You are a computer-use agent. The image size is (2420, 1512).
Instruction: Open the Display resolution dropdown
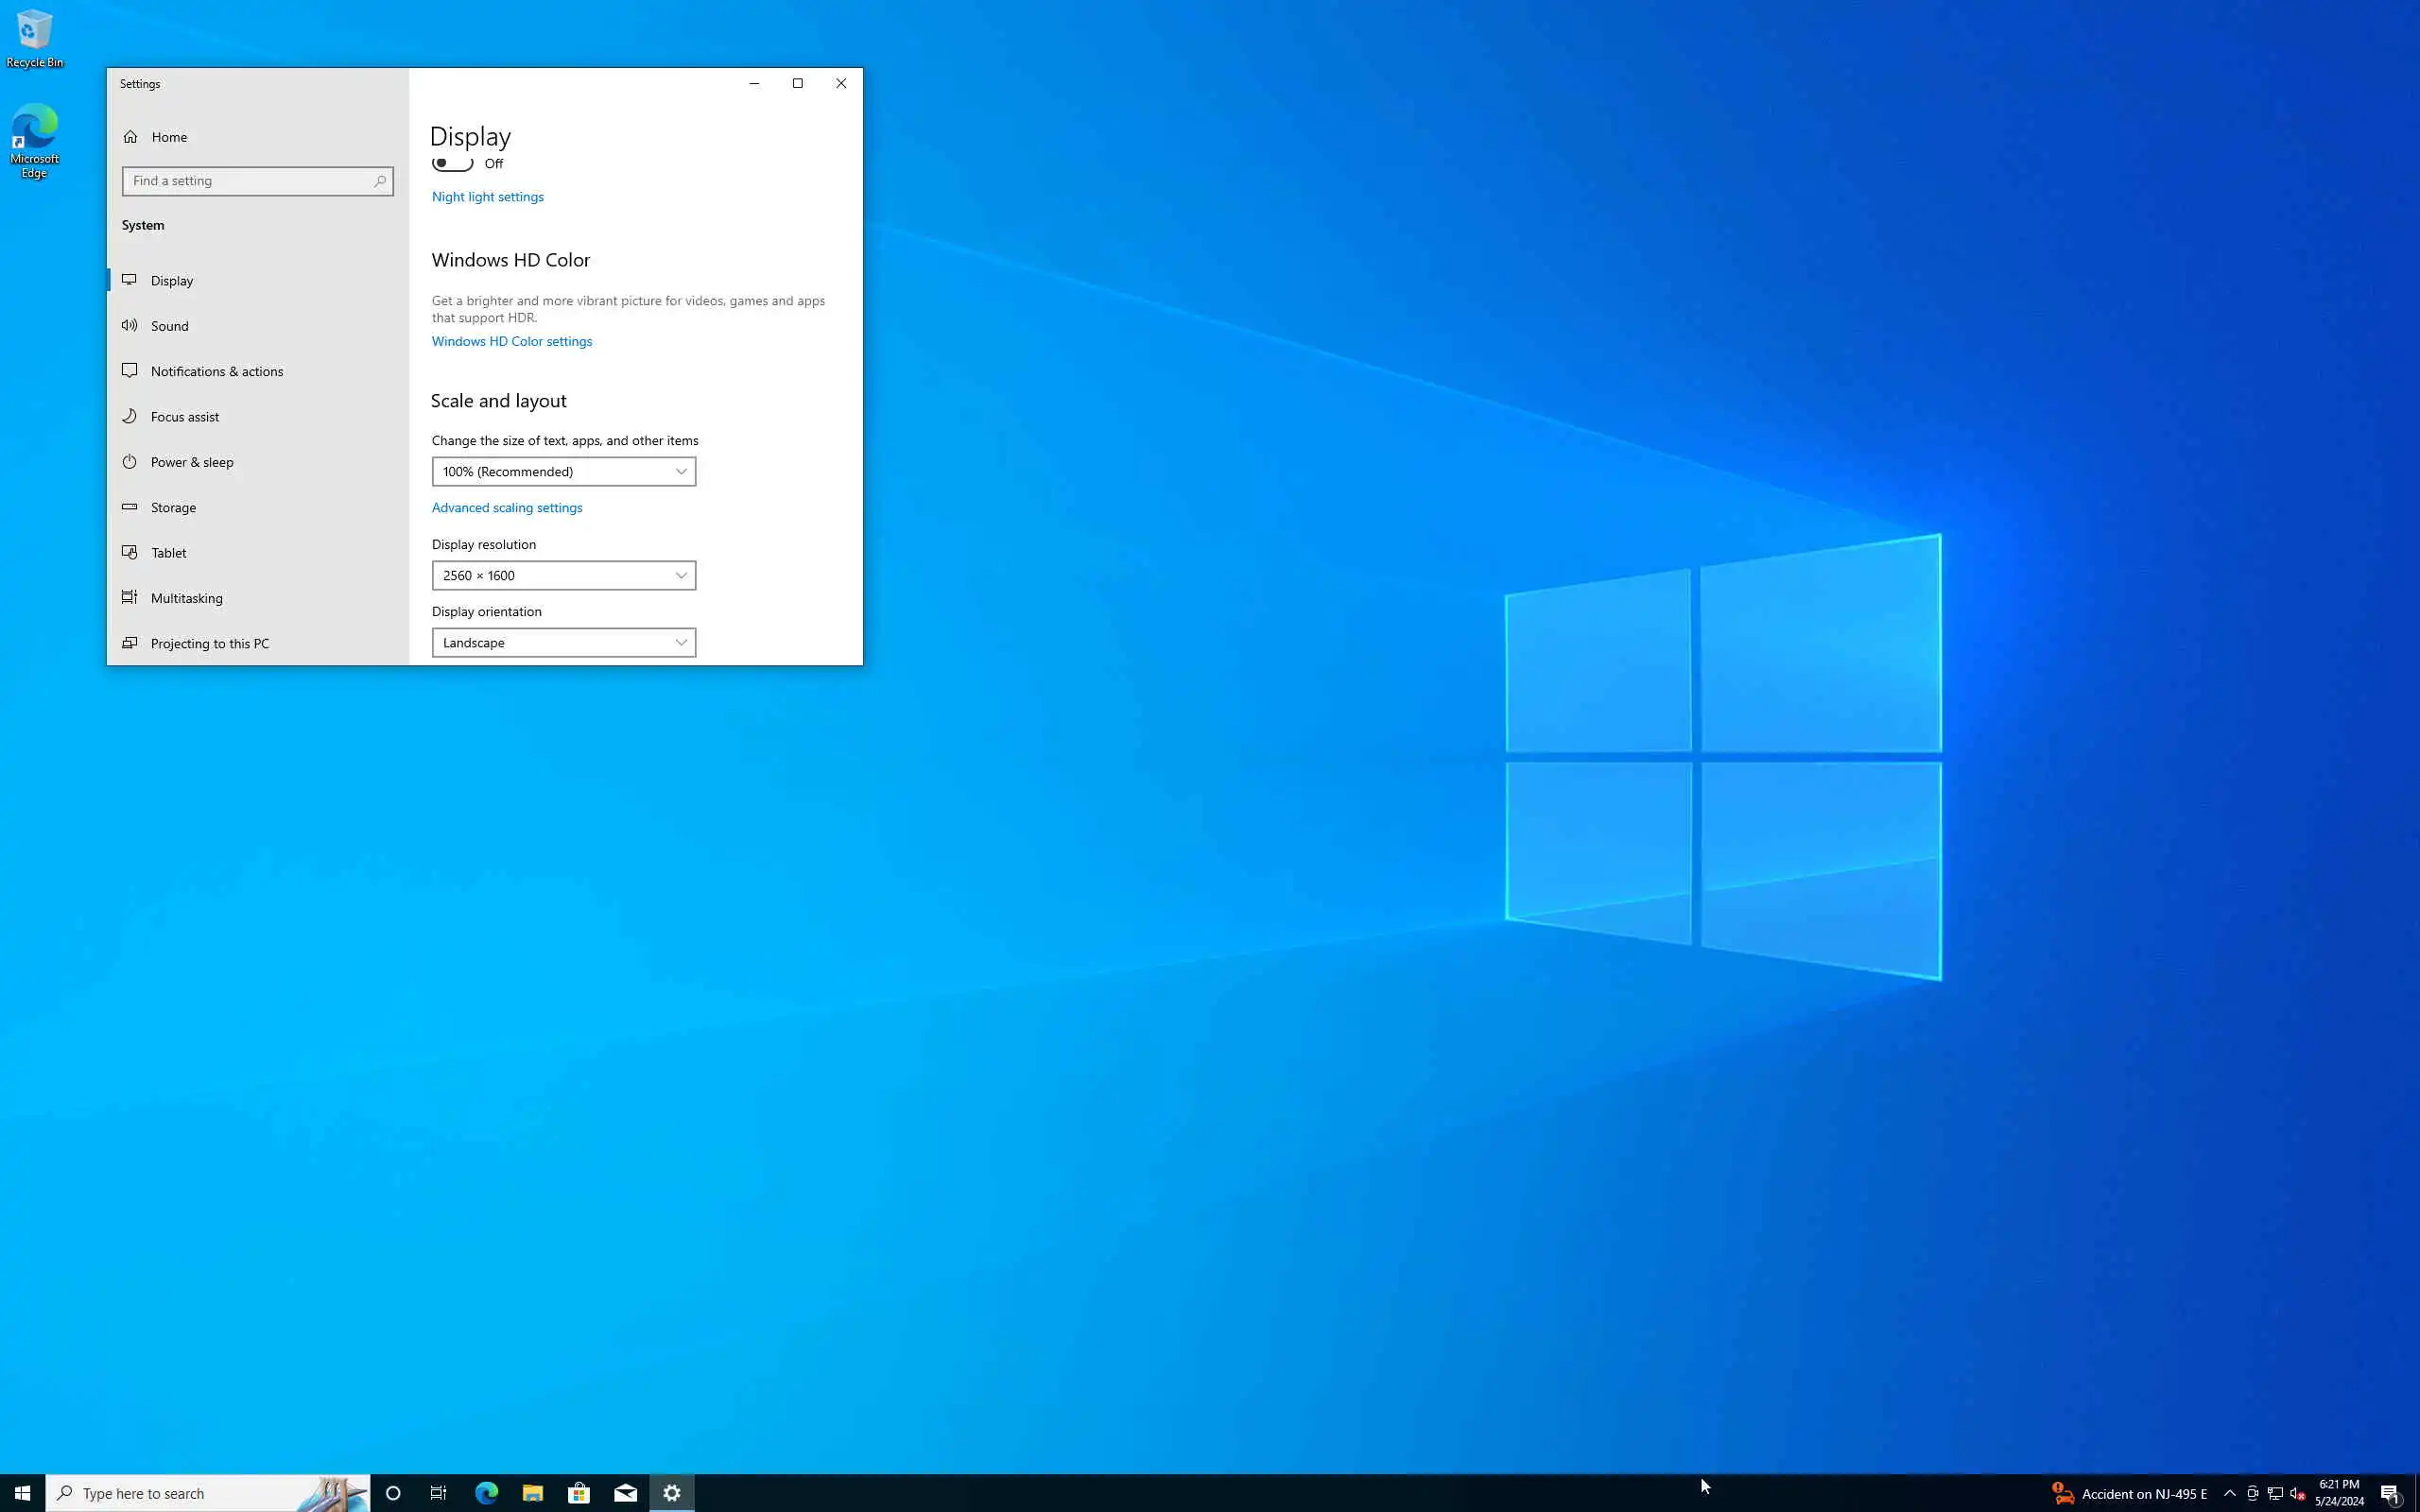click(x=563, y=576)
